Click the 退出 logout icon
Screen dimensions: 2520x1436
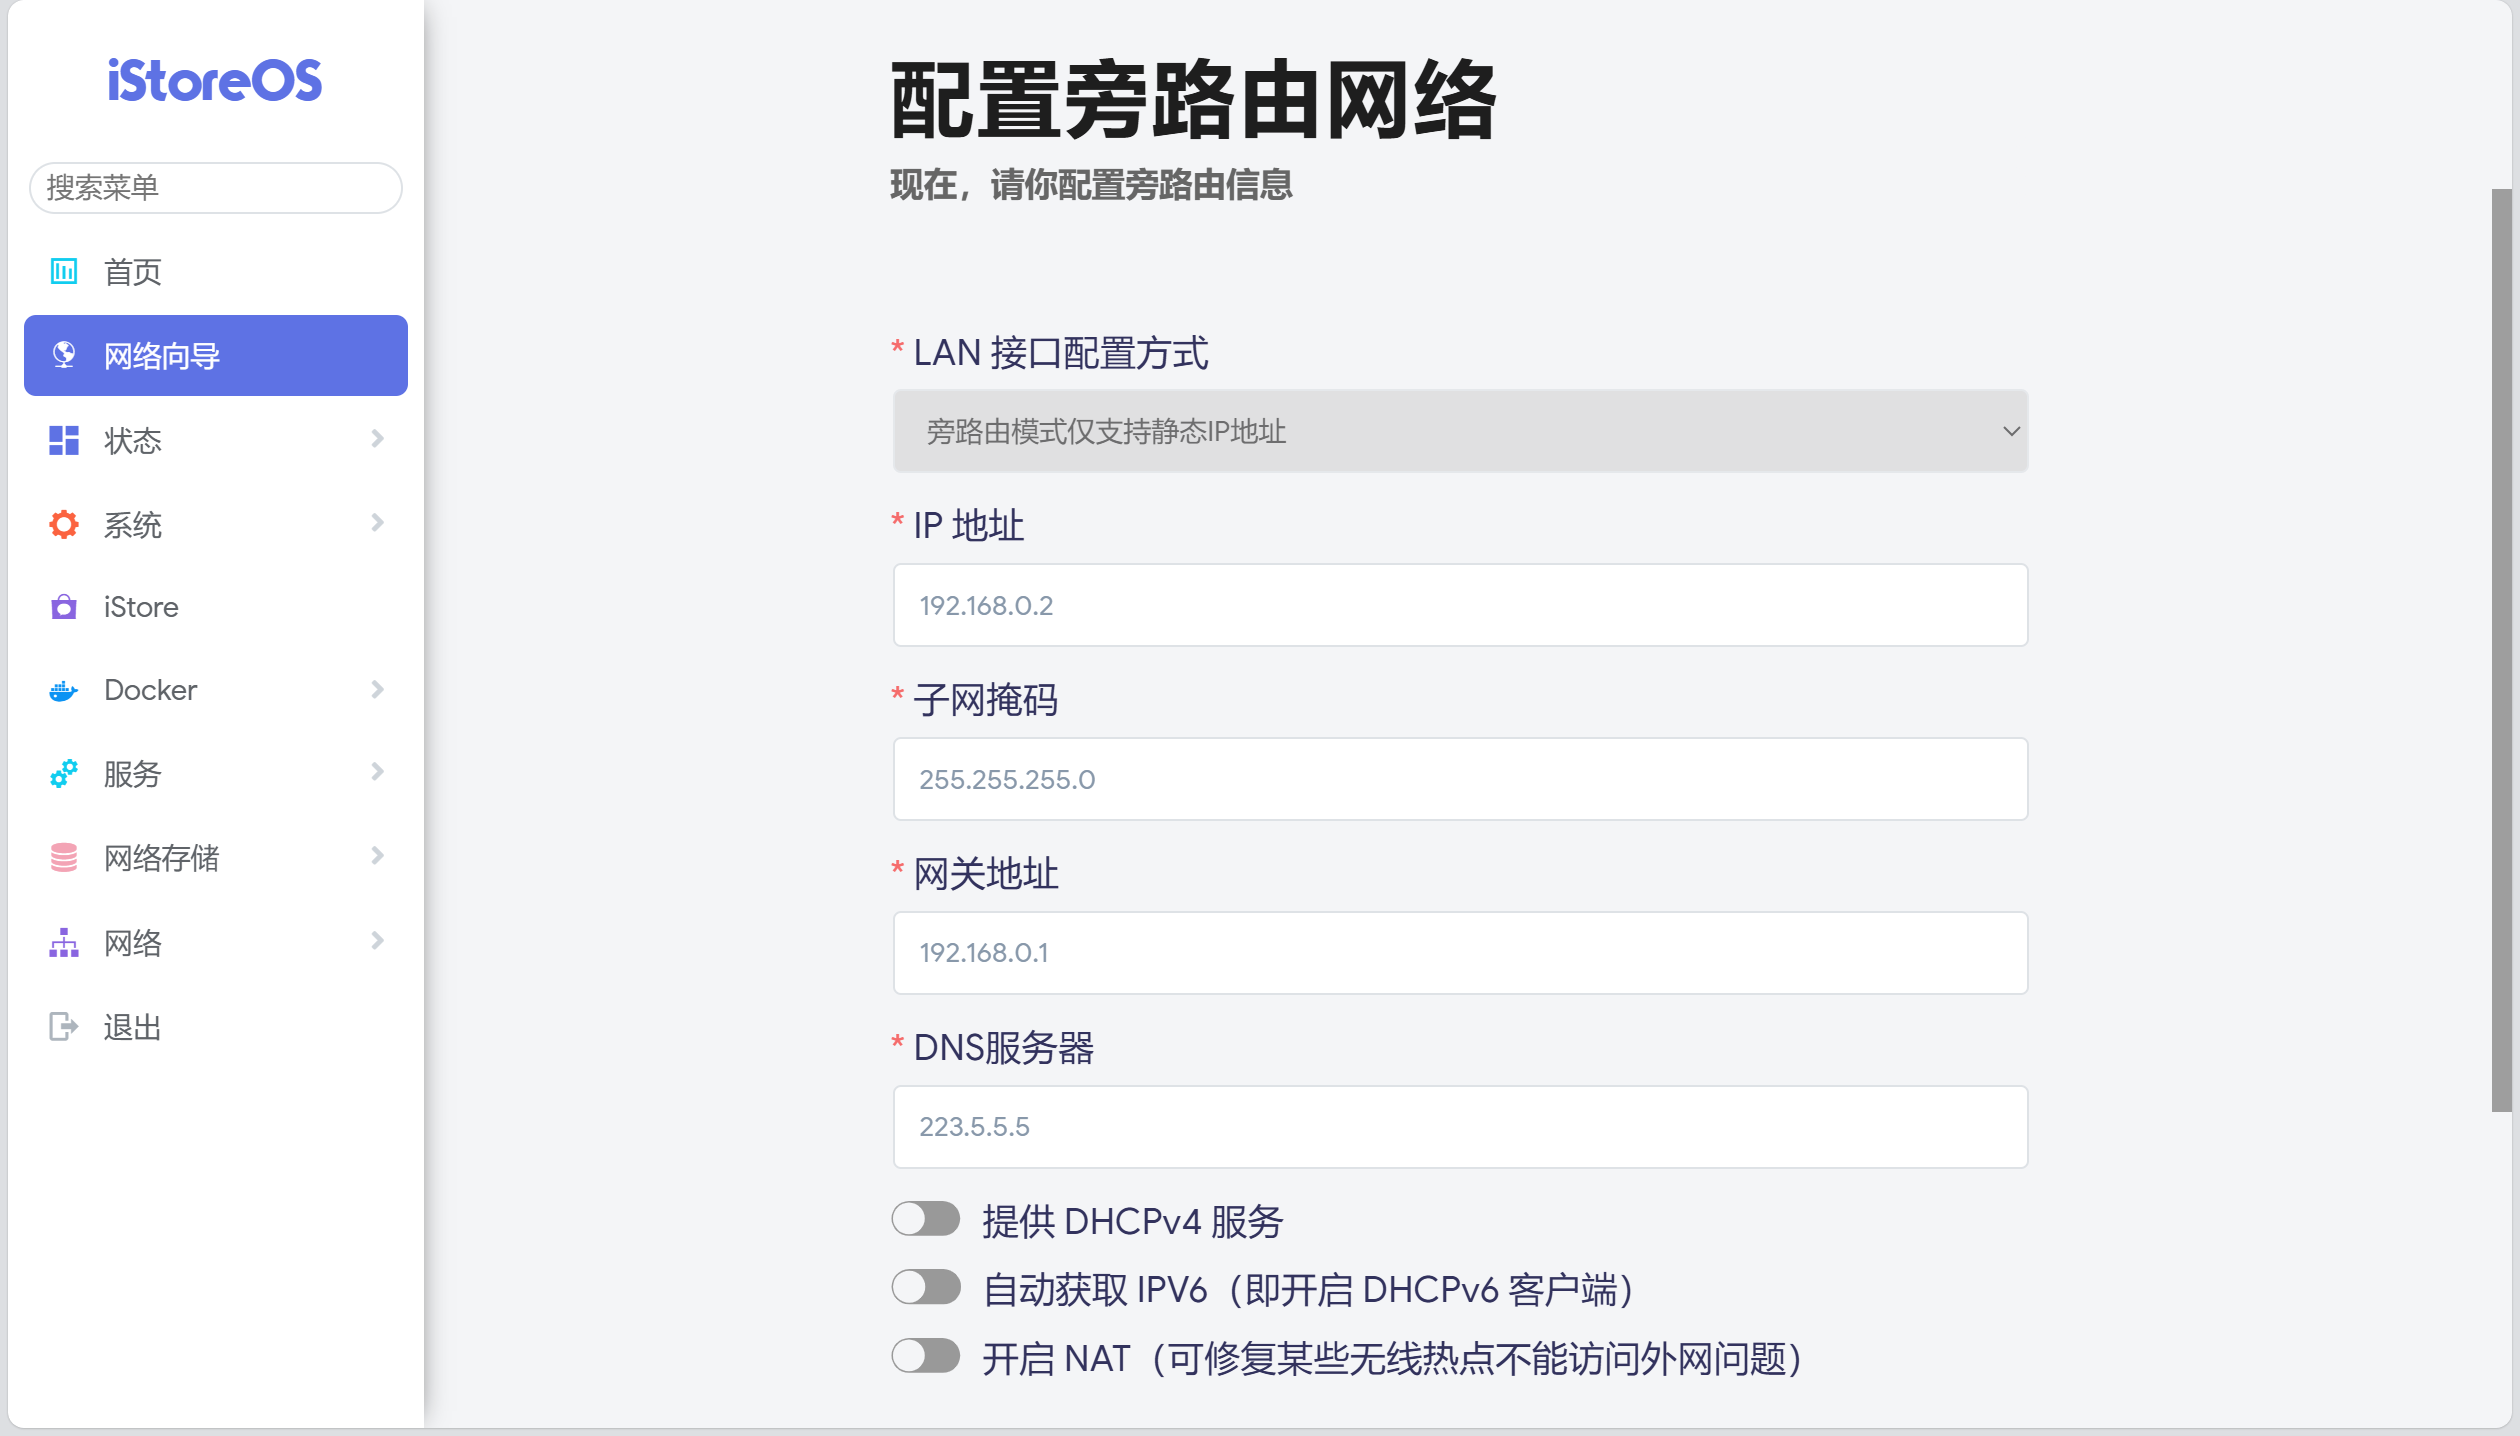coord(64,1026)
